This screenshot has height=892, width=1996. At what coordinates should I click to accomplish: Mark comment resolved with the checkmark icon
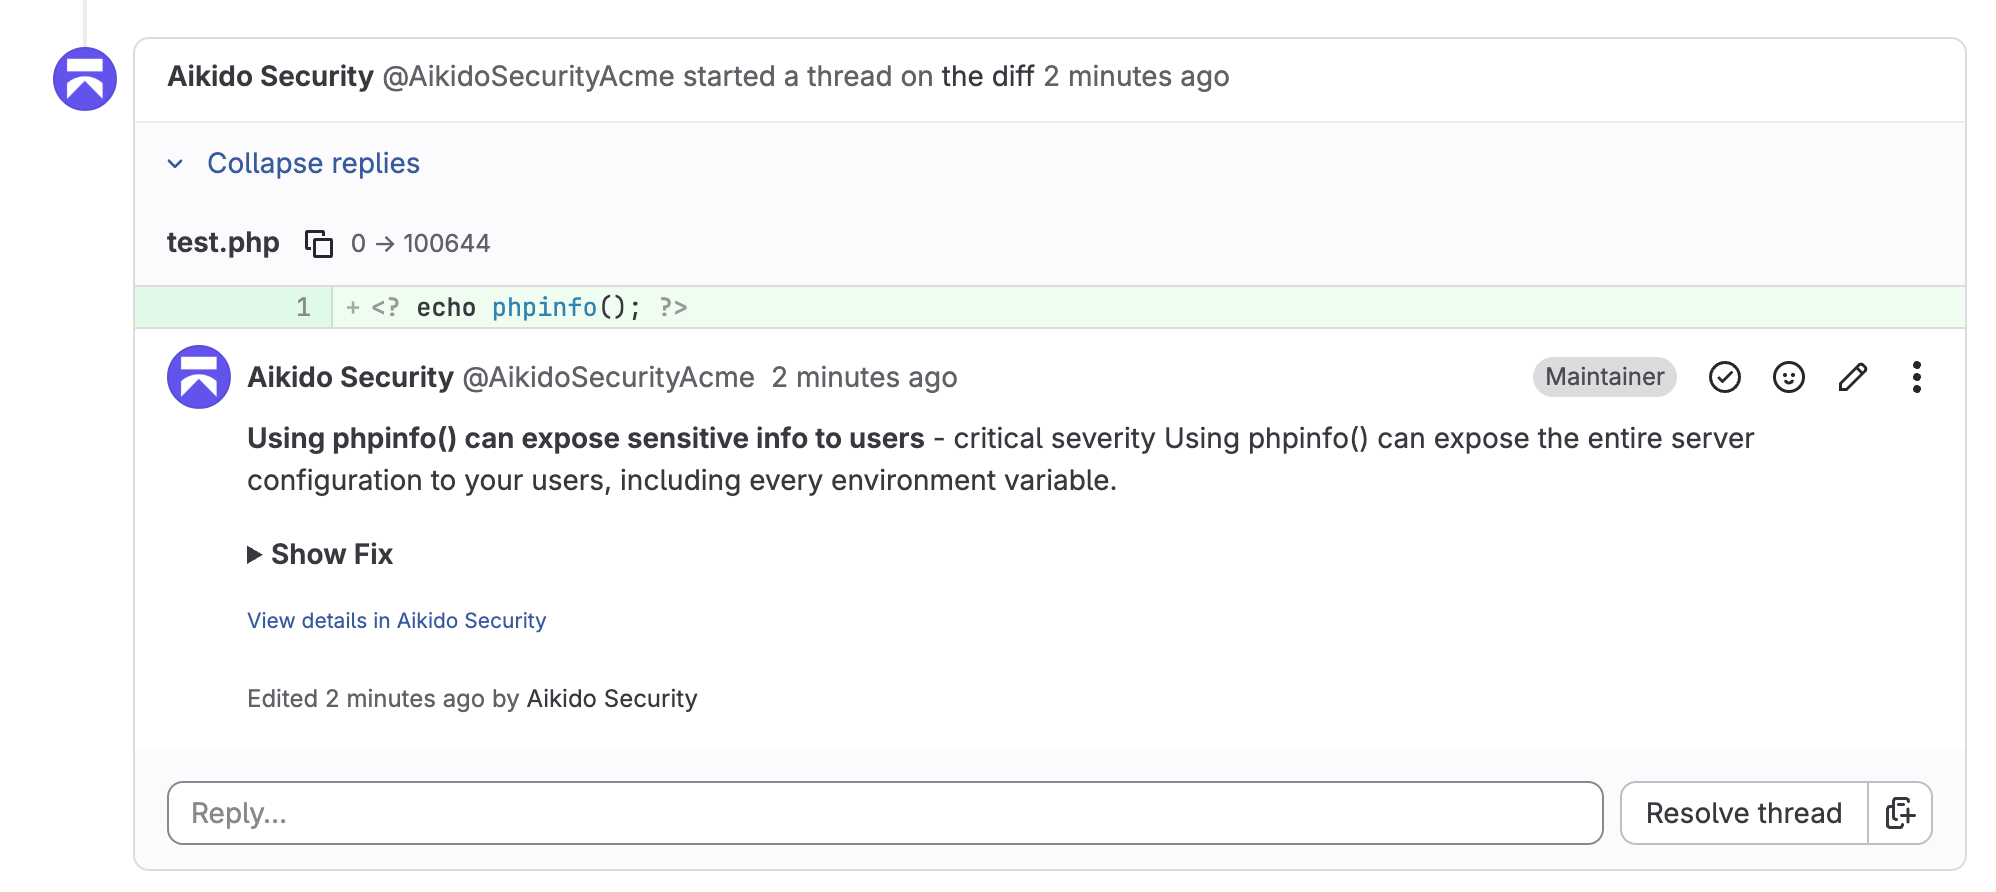(x=1724, y=377)
